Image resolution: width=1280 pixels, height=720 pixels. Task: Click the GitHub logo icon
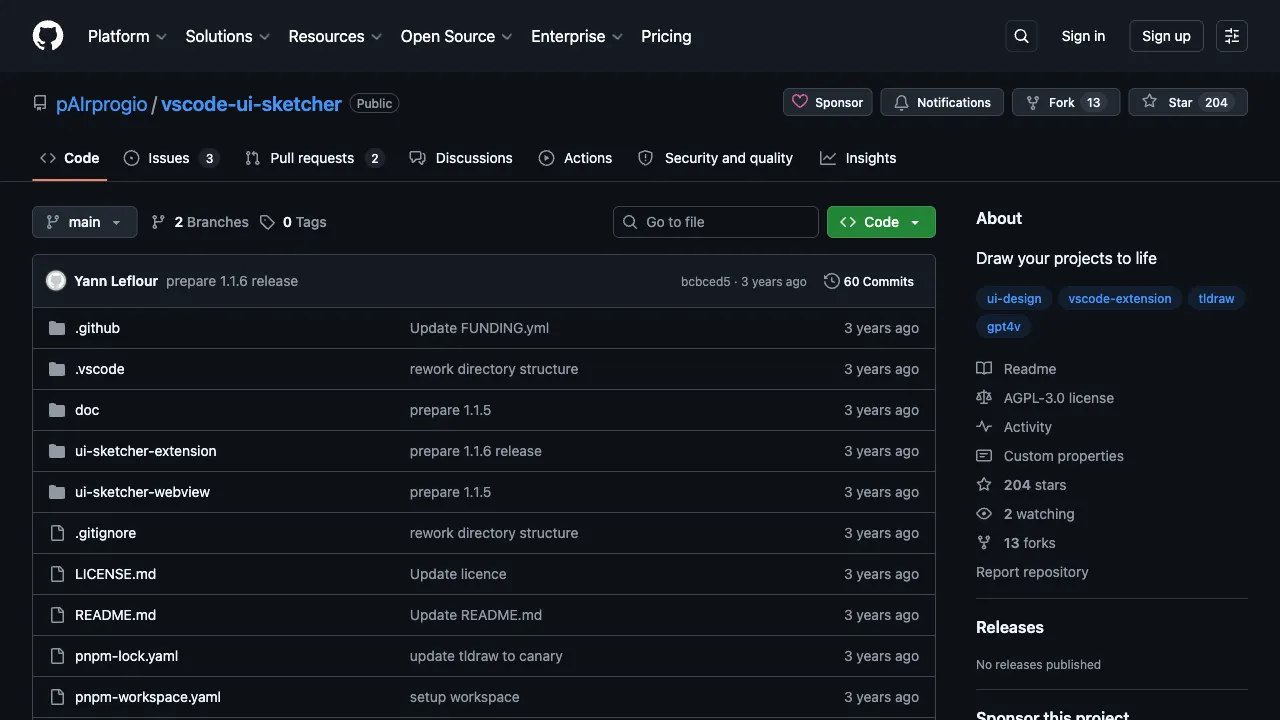[x=48, y=36]
